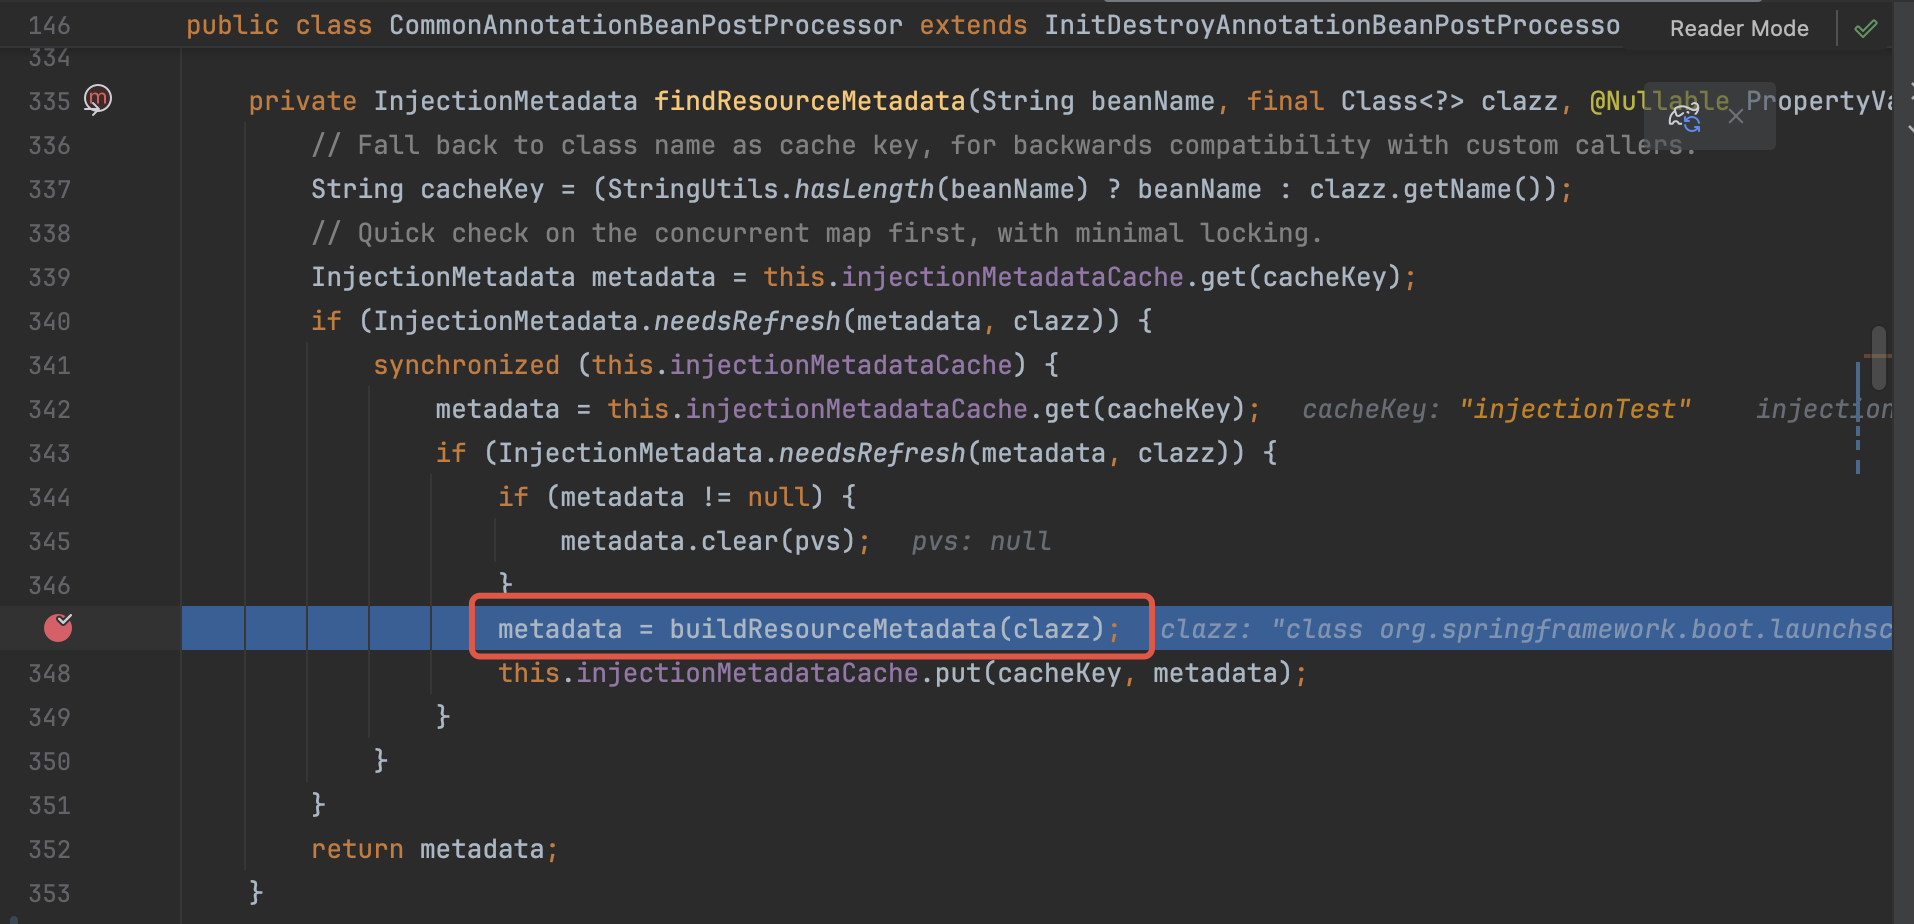Click line number 146 in sticky header
The image size is (1914, 924).
tap(50, 25)
